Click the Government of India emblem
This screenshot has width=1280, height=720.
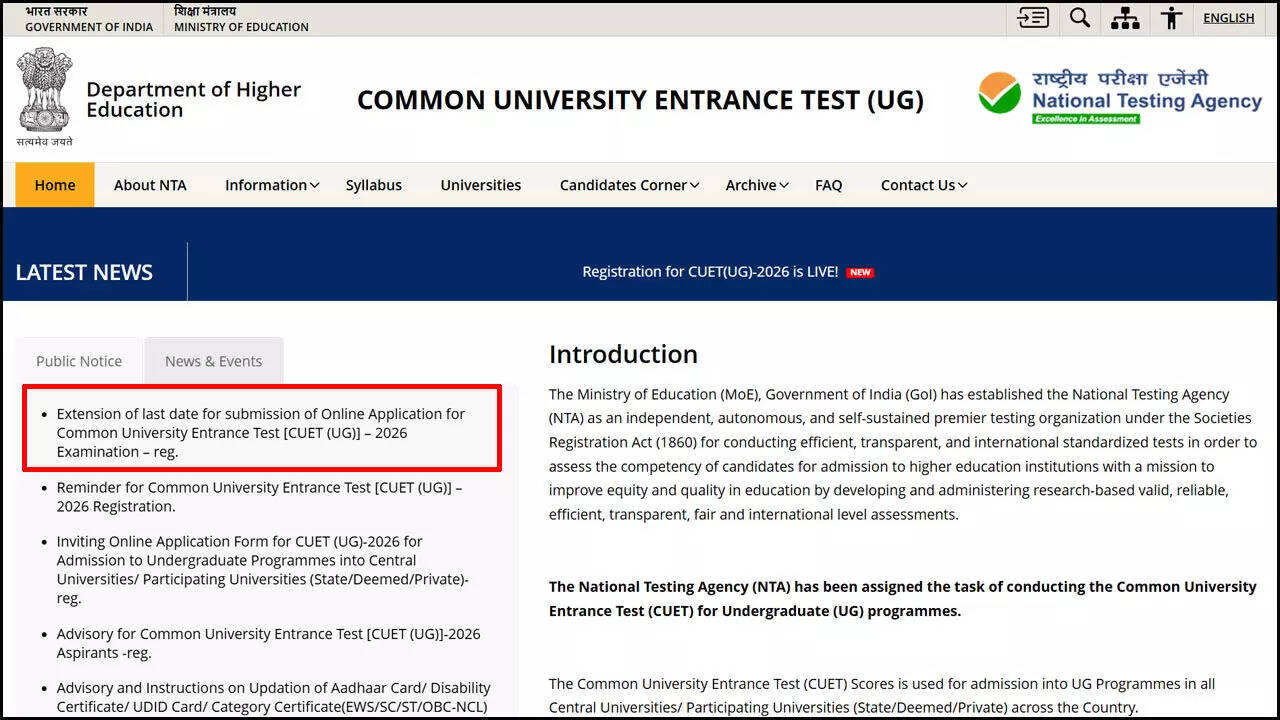pyautogui.click(x=42, y=93)
